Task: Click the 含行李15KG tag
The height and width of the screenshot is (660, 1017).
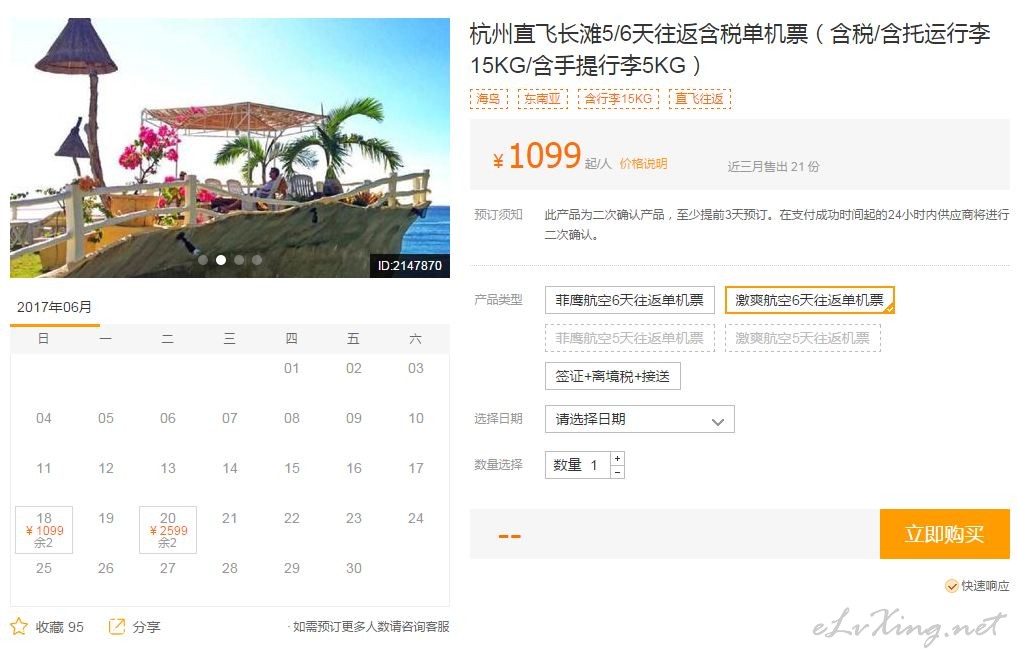Action: (x=618, y=99)
